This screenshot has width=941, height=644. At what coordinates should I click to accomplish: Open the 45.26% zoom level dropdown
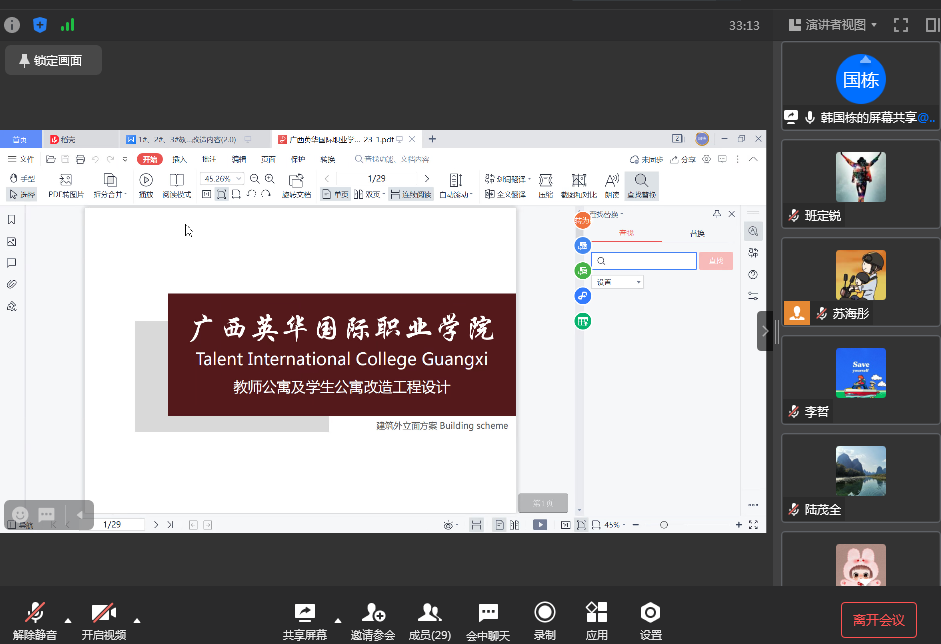[x=221, y=178]
